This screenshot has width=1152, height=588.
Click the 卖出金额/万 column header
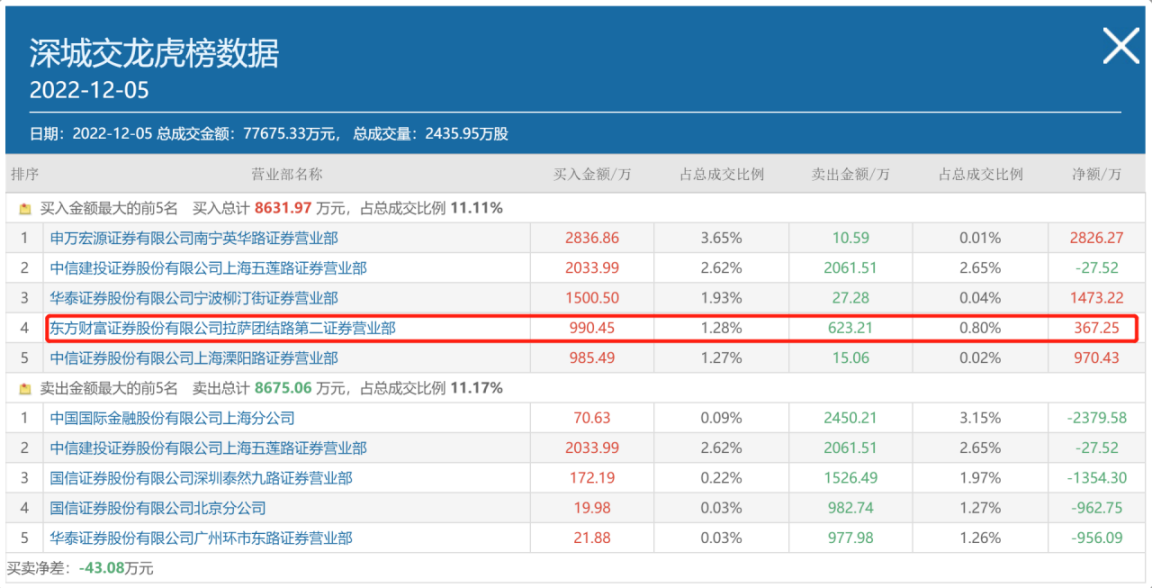[x=851, y=174]
